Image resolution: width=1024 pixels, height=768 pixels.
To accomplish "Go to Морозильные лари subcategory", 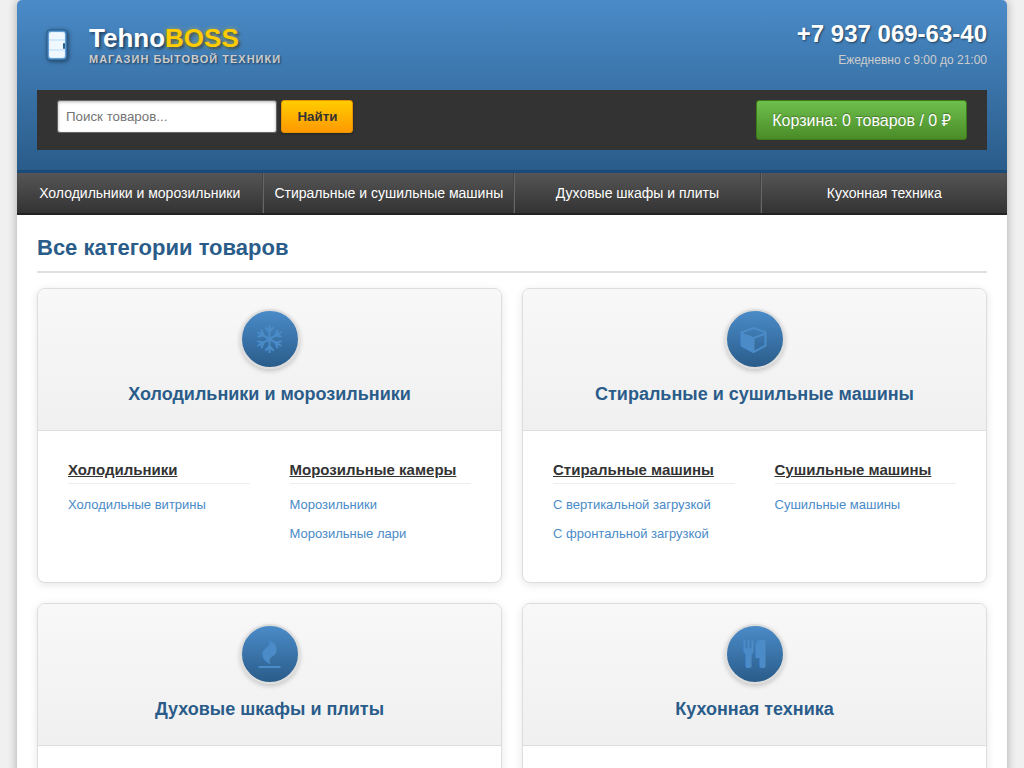I will point(348,534).
